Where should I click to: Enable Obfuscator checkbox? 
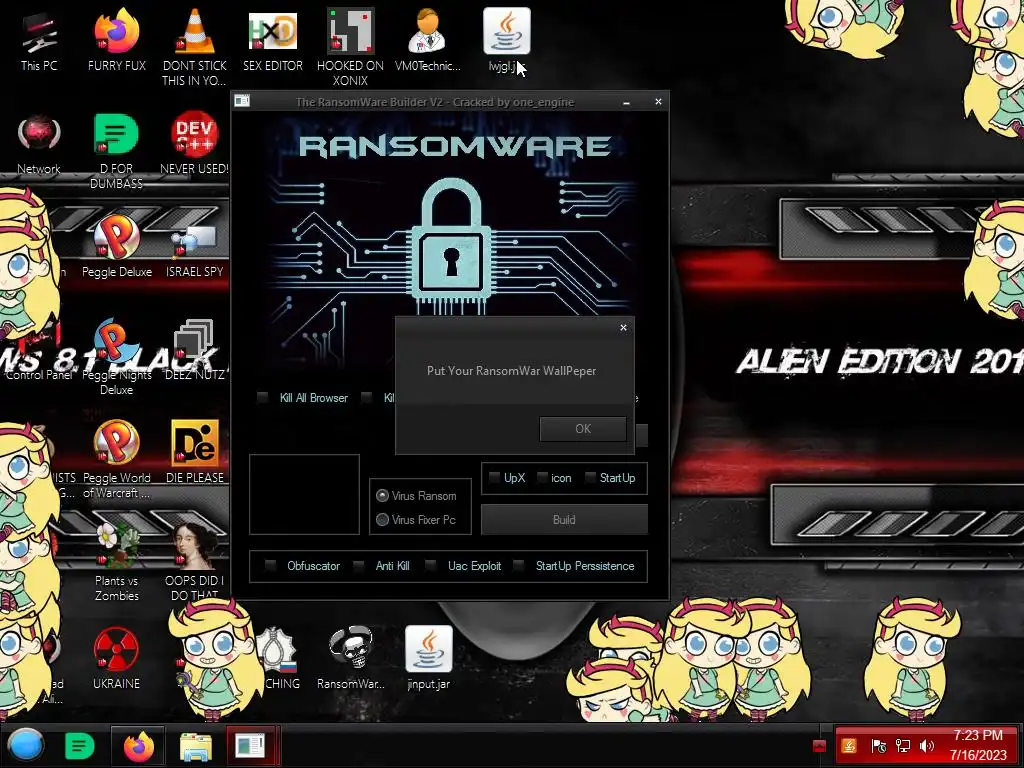[270, 566]
